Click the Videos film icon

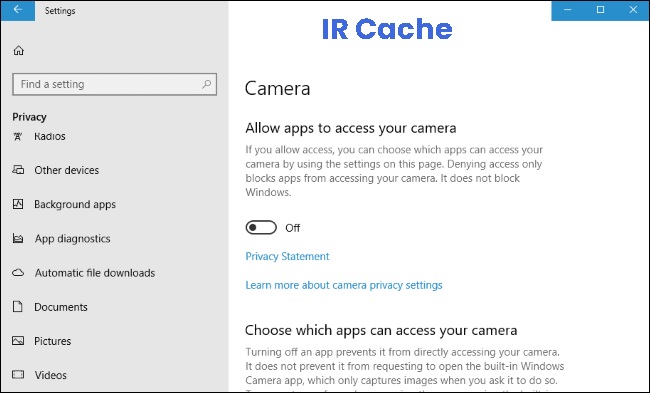pyautogui.click(x=18, y=375)
